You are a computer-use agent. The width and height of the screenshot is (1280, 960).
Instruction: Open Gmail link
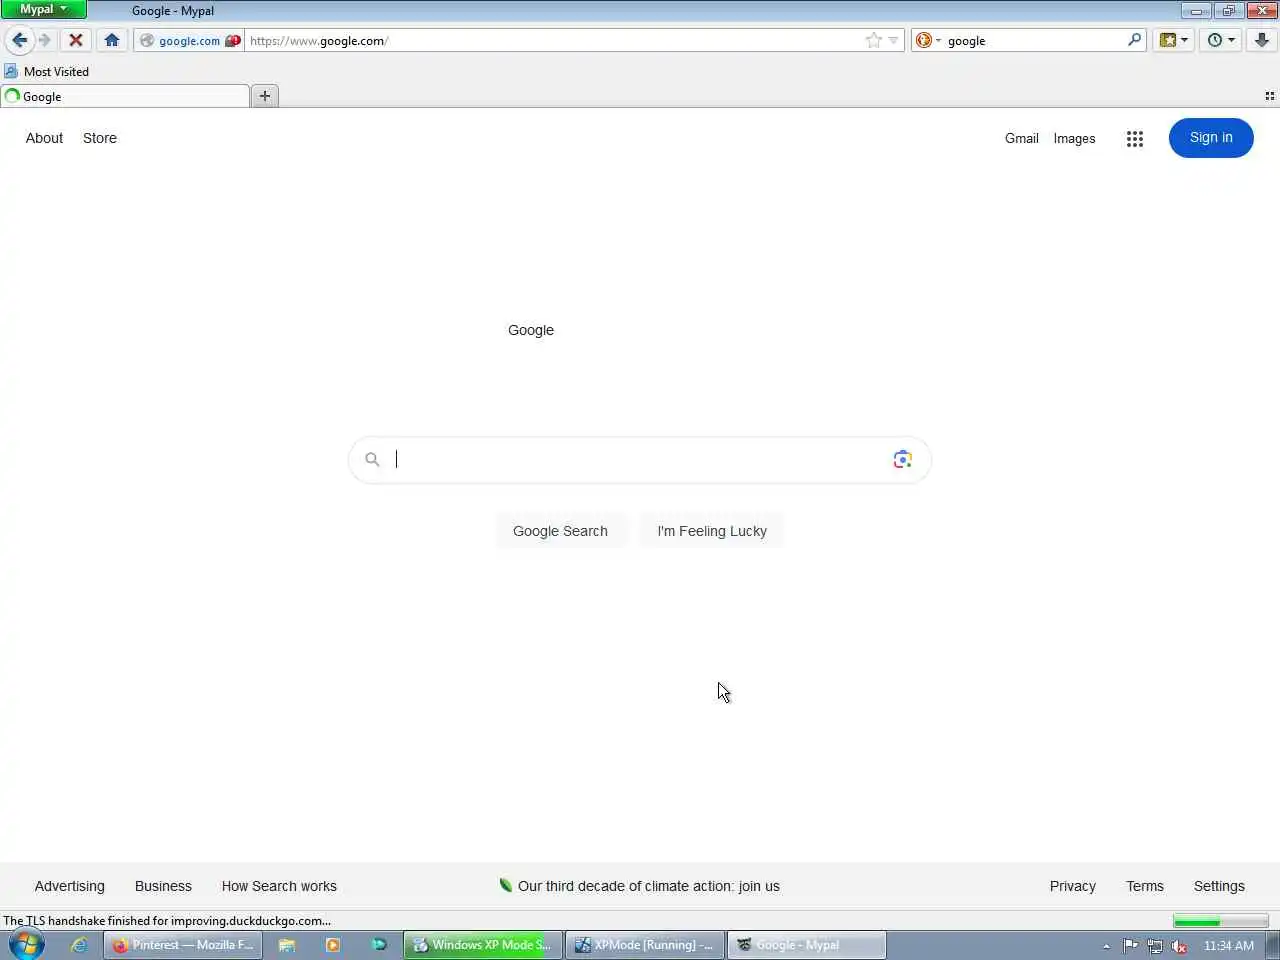point(1022,138)
